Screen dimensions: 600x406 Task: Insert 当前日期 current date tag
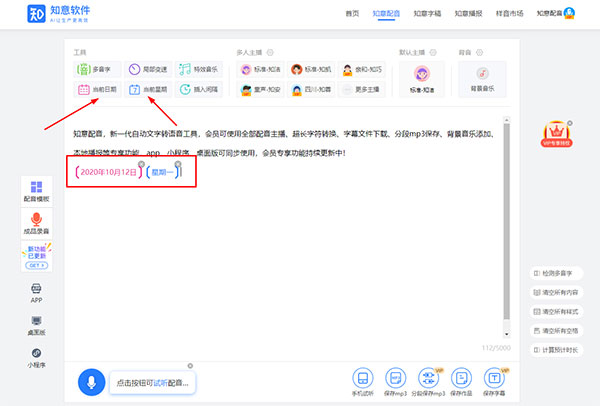tap(99, 90)
